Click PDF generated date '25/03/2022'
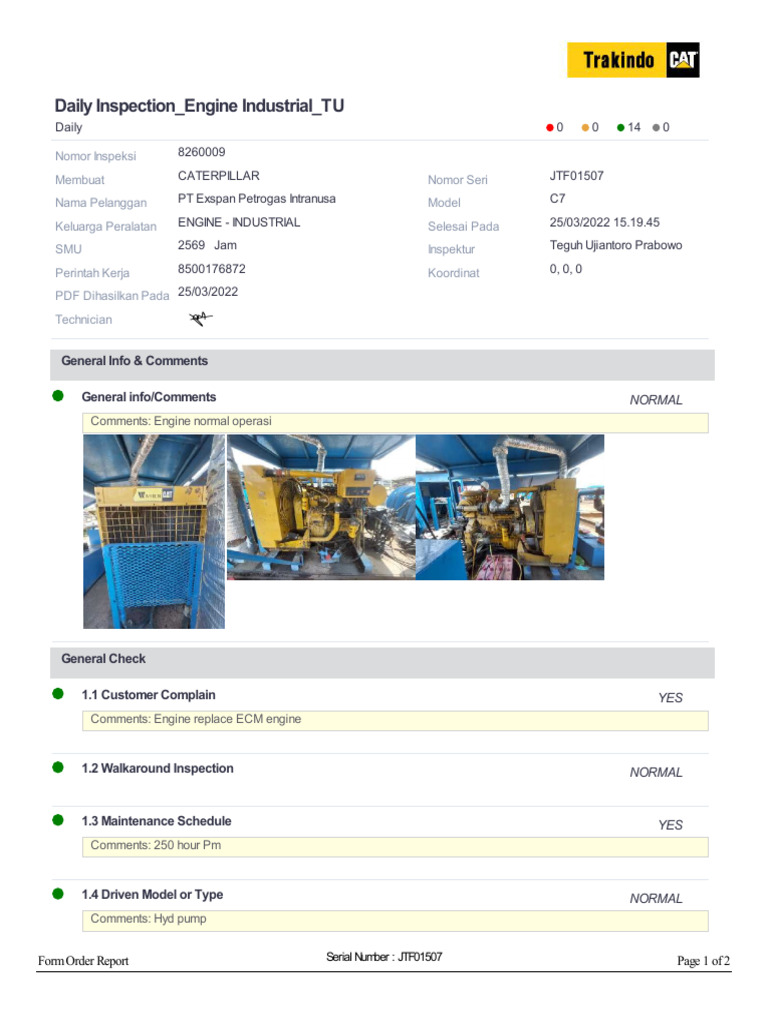The image size is (768, 1024). [x=208, y=291]
